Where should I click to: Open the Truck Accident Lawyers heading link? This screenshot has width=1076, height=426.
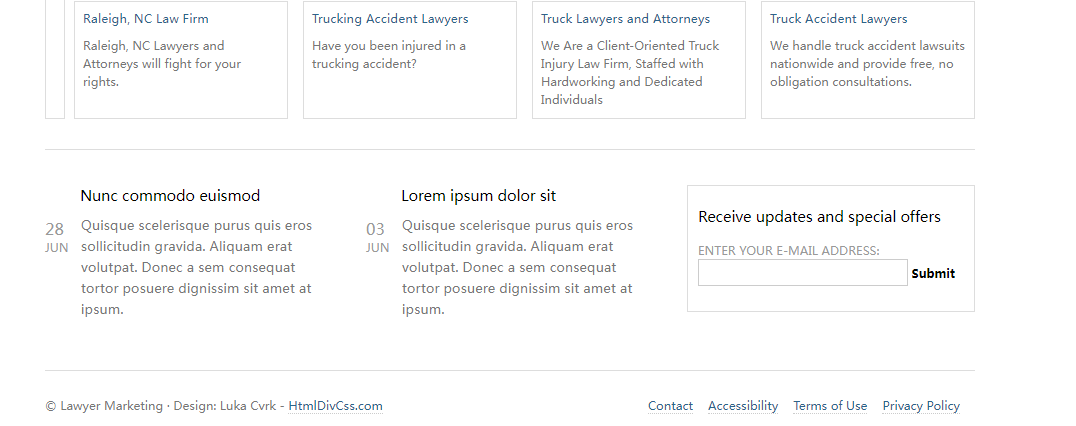(838, 19)
